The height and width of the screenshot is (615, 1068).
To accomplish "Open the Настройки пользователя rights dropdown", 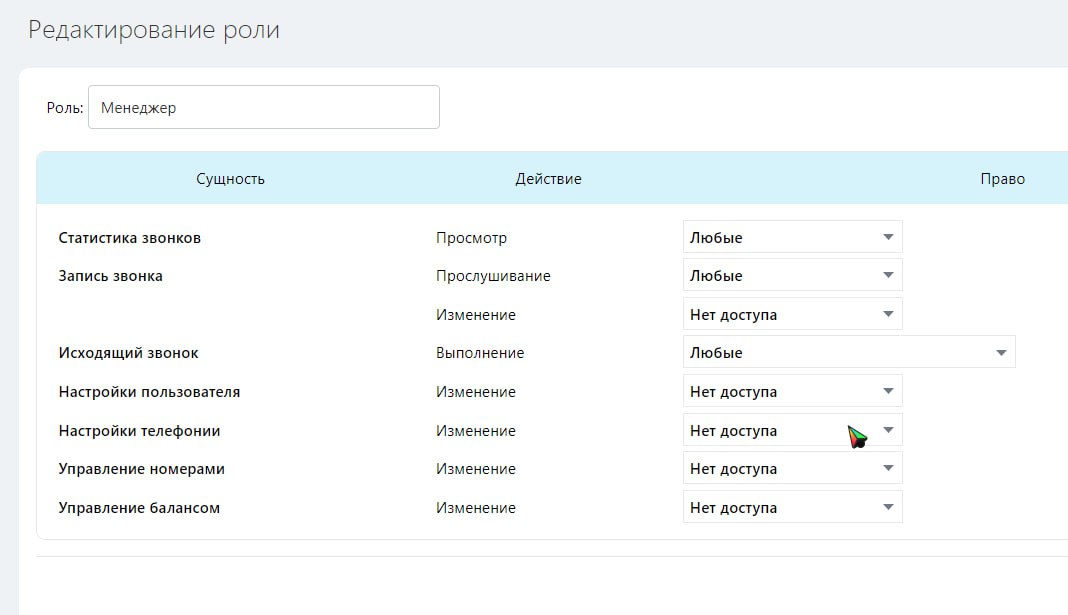I will (x=792, y=392).
